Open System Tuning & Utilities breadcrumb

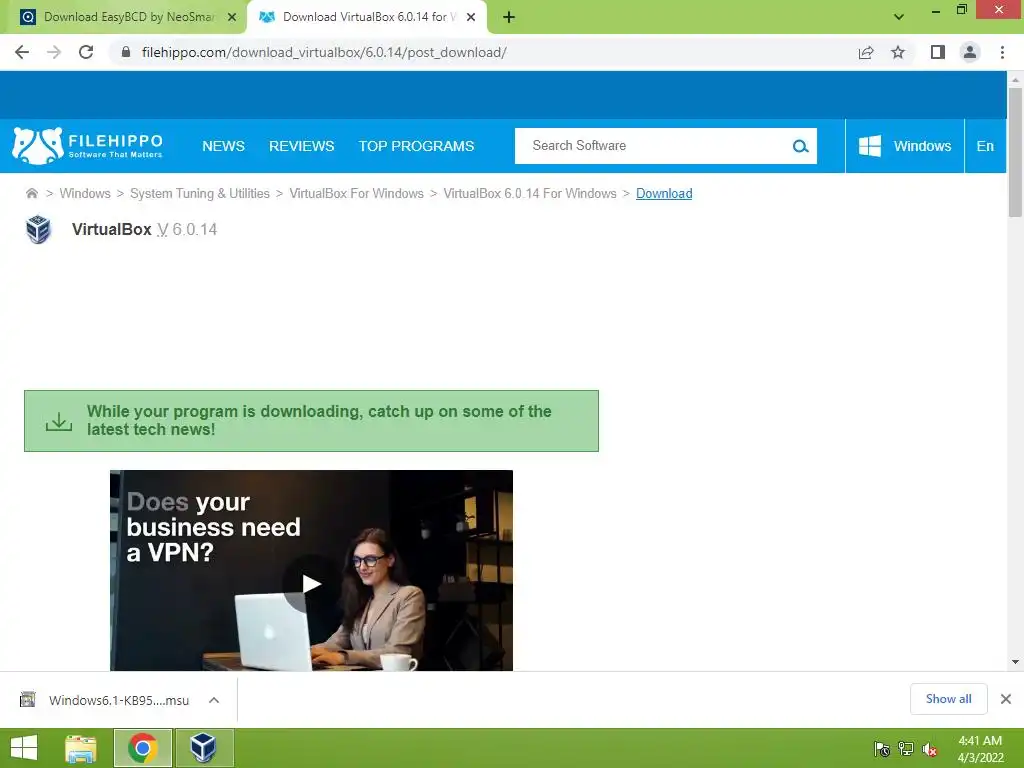click(x=200, y=193)
